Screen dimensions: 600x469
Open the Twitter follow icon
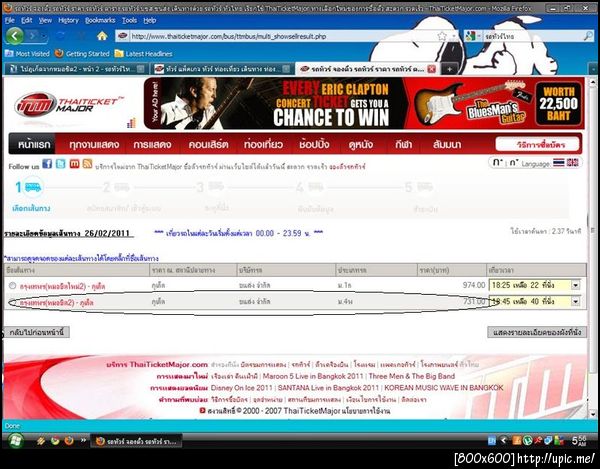(60, 164)
